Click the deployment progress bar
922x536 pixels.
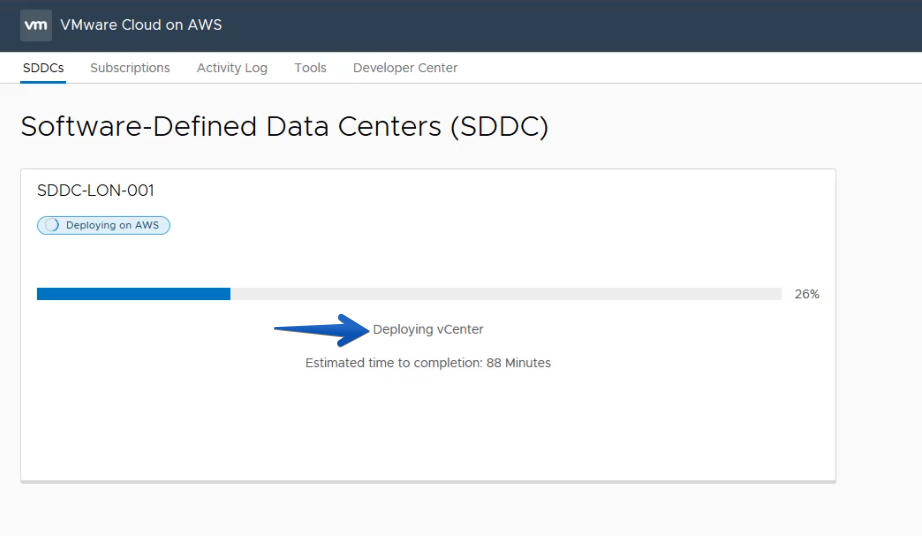coord(409,294)
